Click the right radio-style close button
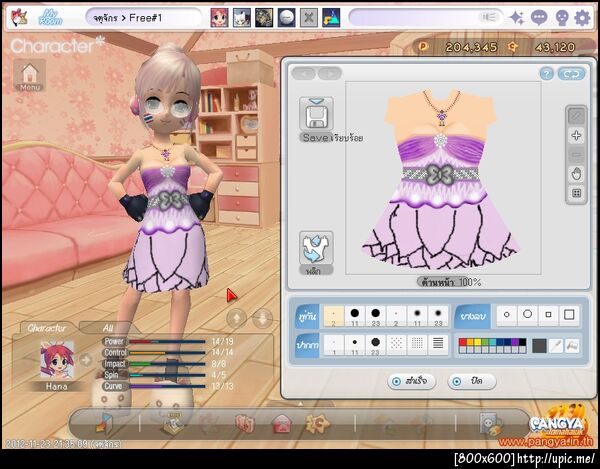The width and height of the screenshot is (600, 469). pos(472,381)
